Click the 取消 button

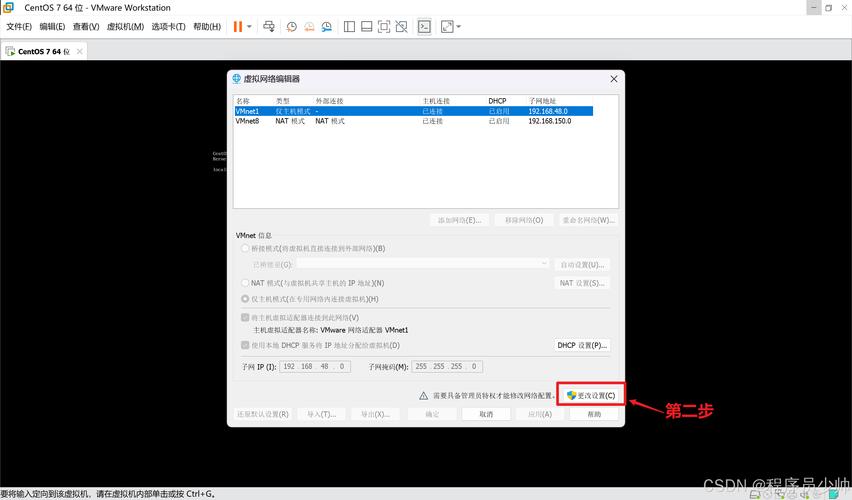486,414
